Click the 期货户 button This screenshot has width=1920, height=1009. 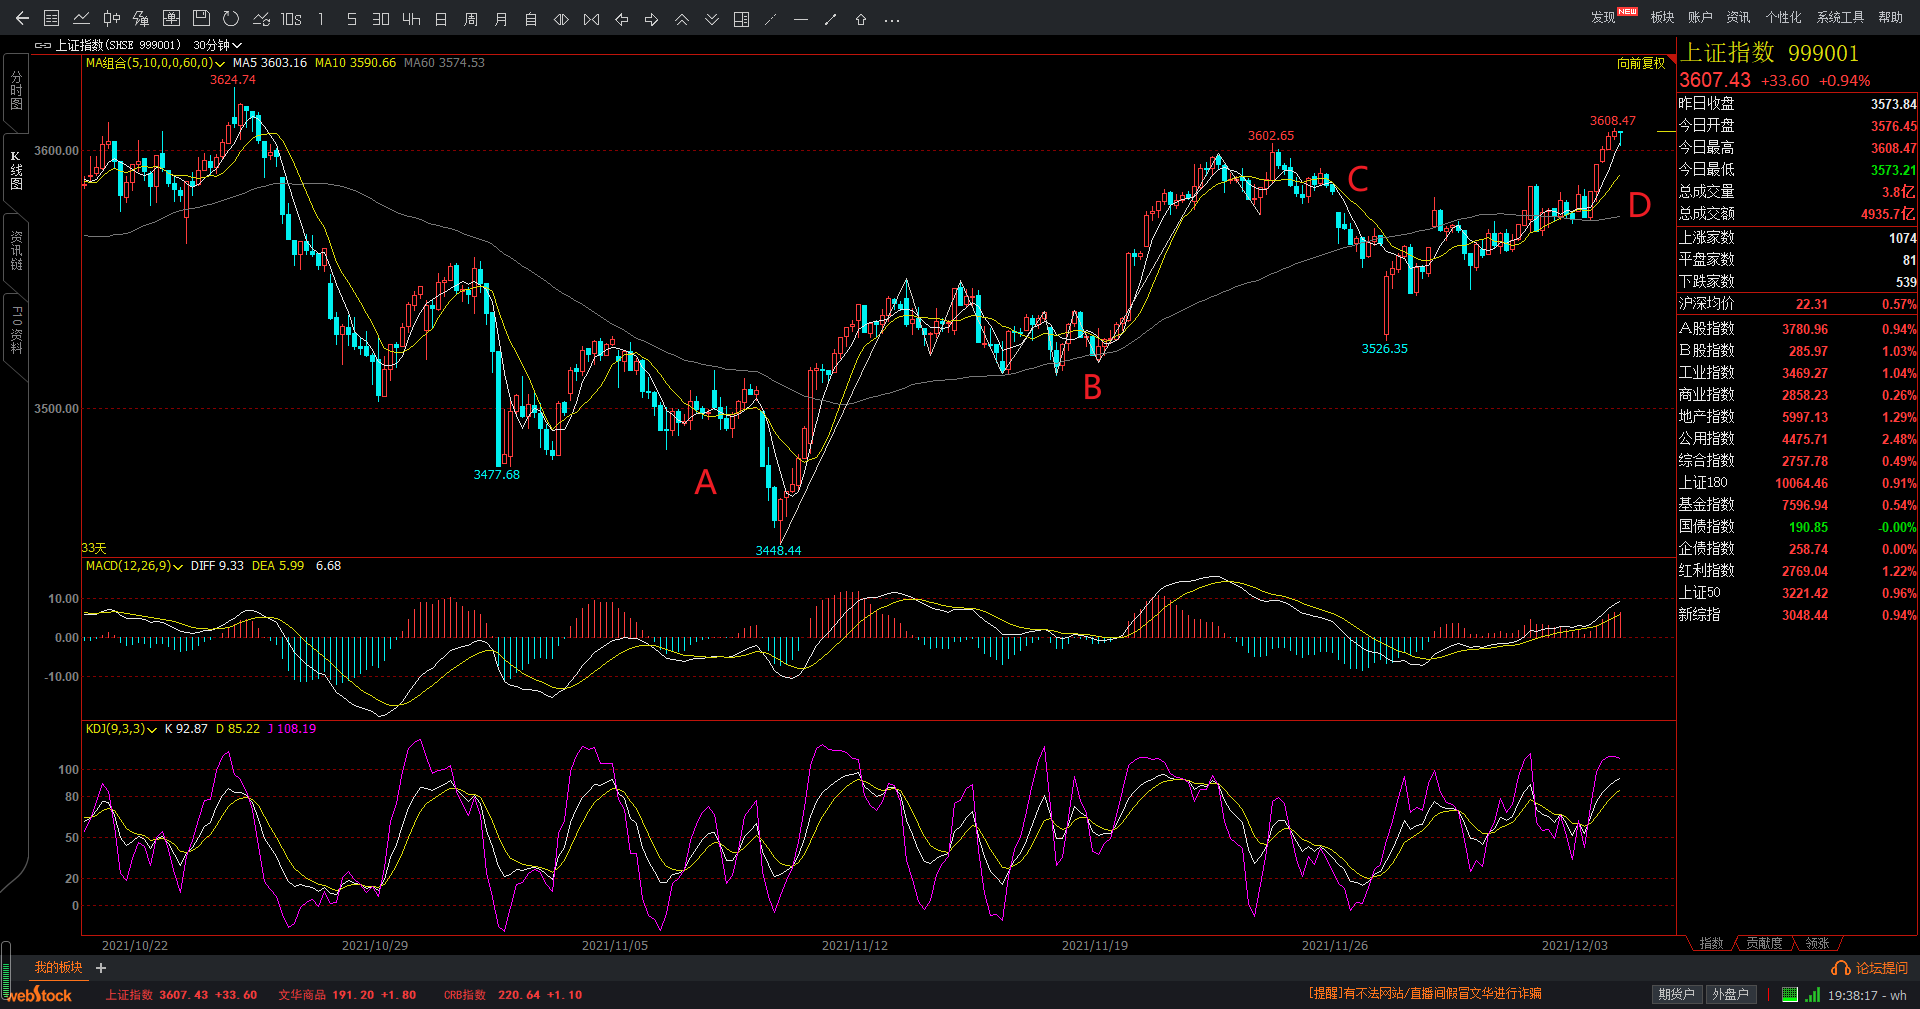1676,994
